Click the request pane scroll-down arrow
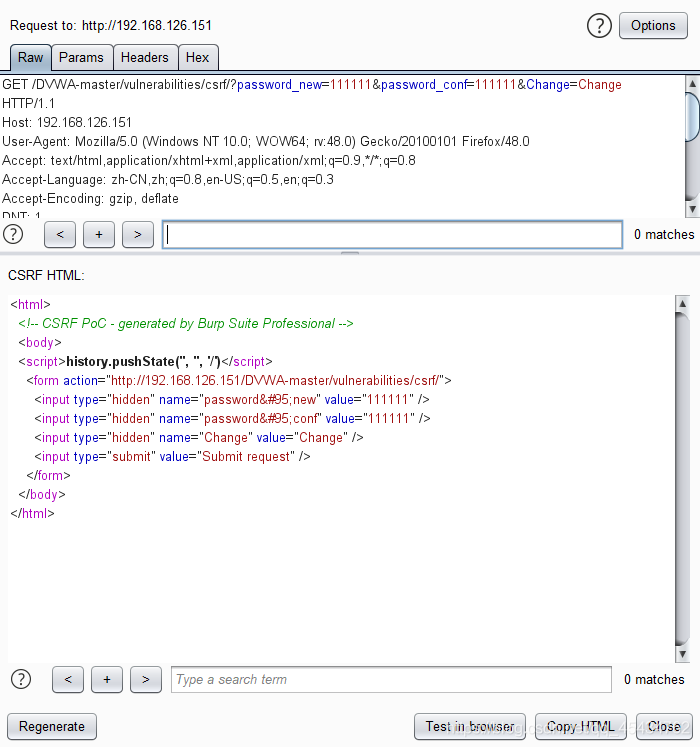 (692, 210)
